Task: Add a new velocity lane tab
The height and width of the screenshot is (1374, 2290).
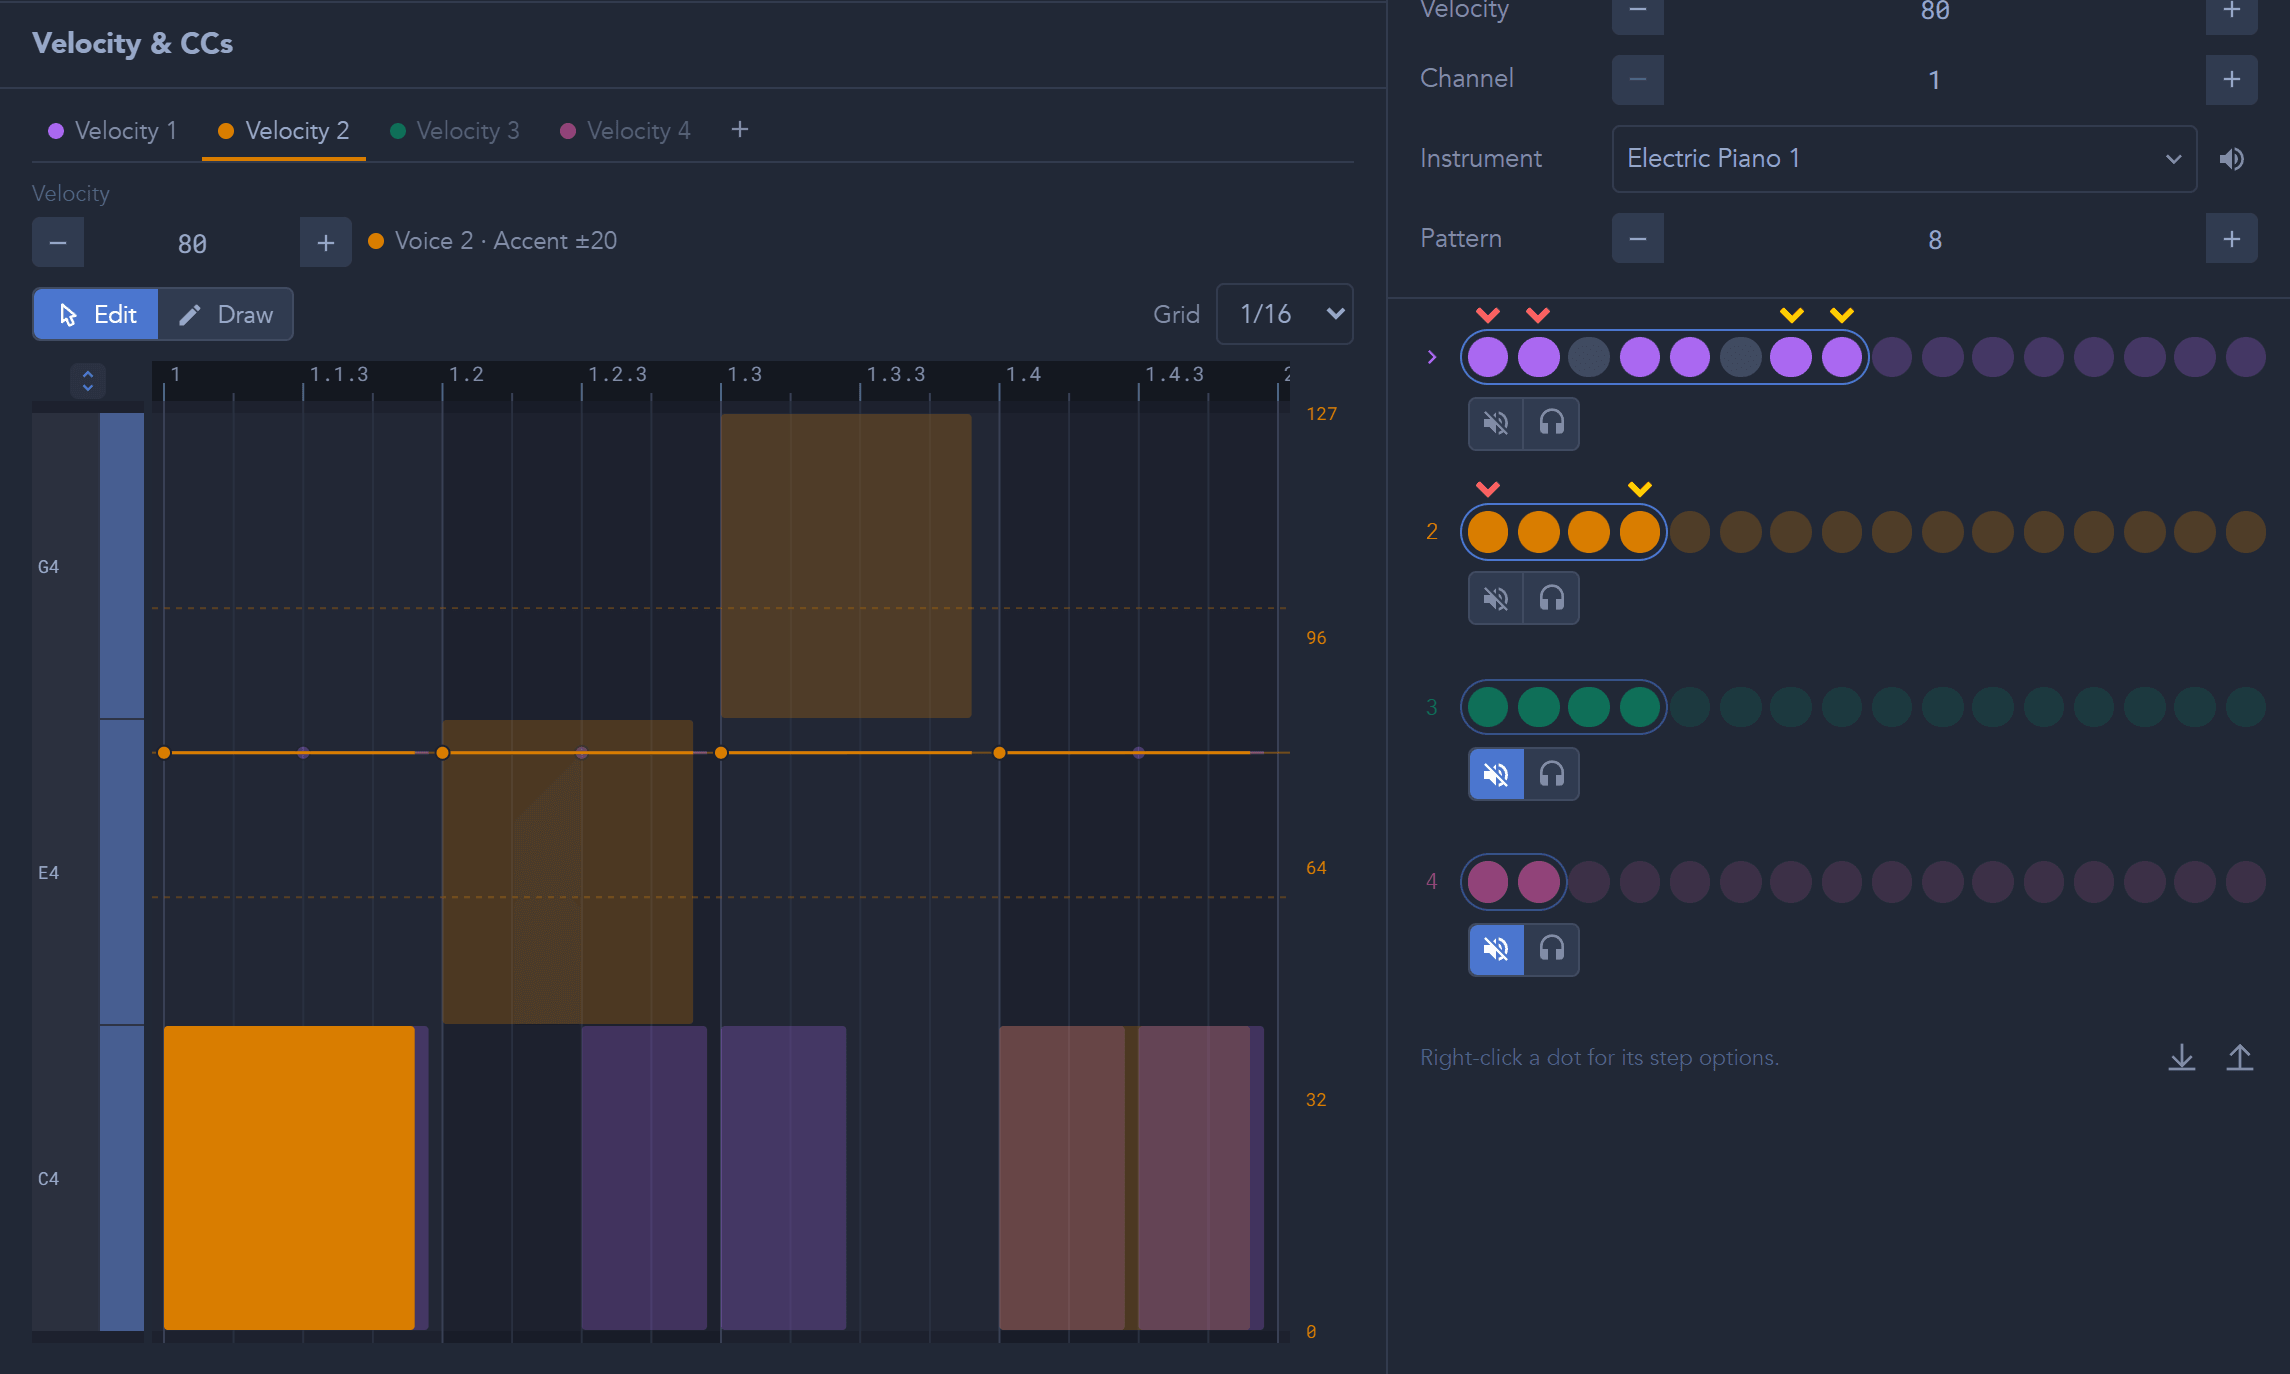Action: click(x=740, y=130)
